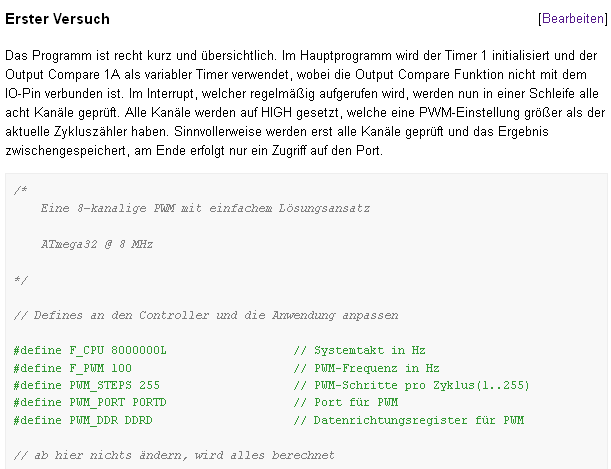This screenshot has width=611, height=469.
Task: Click the PWM_STEPS 255 define line
Action: 87,385
